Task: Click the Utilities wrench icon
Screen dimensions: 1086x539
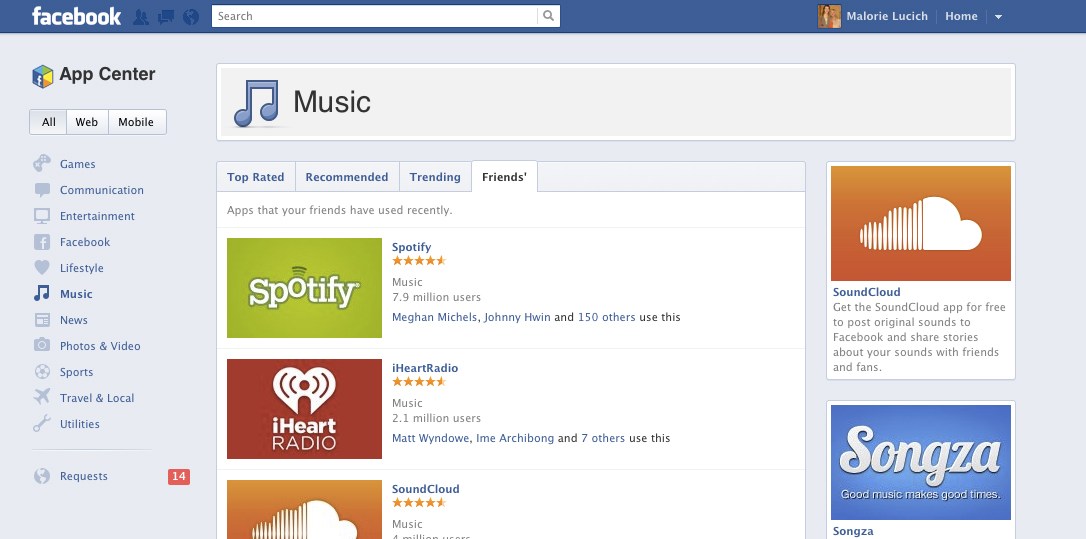Action: coord(42,423)
